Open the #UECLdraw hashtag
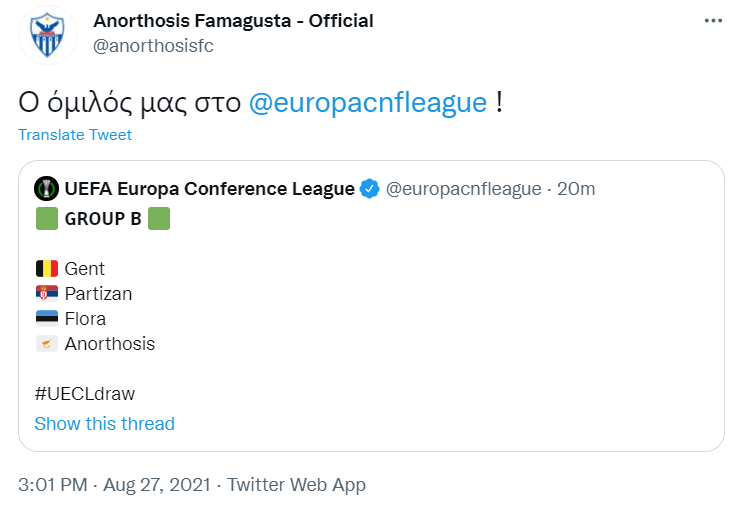The image size is (740, 515). (85, 394)
